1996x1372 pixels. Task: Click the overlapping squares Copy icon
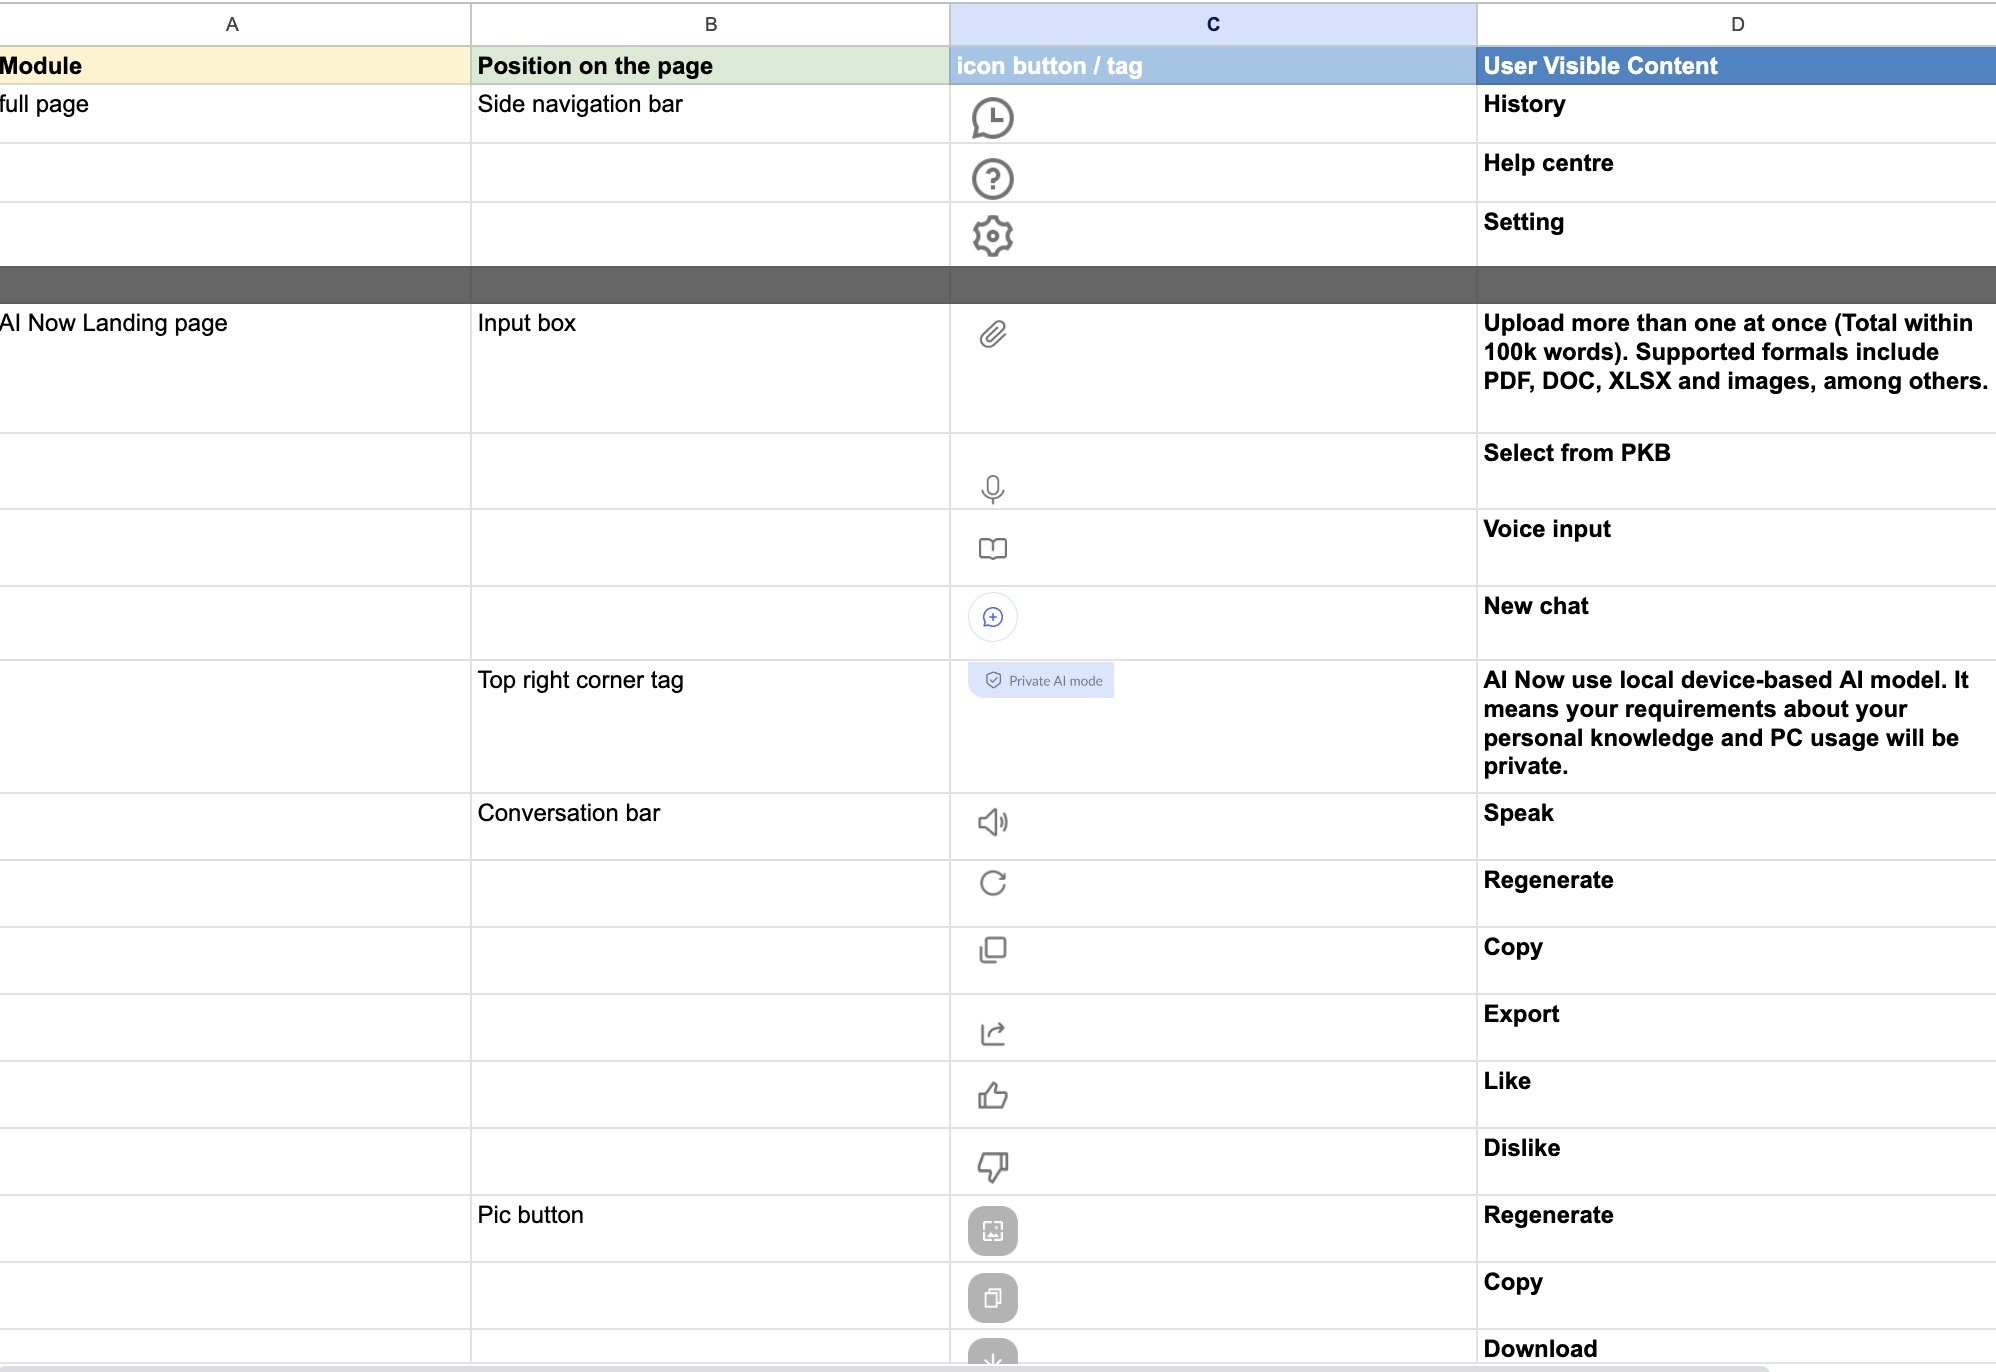[x=992, y=950]
